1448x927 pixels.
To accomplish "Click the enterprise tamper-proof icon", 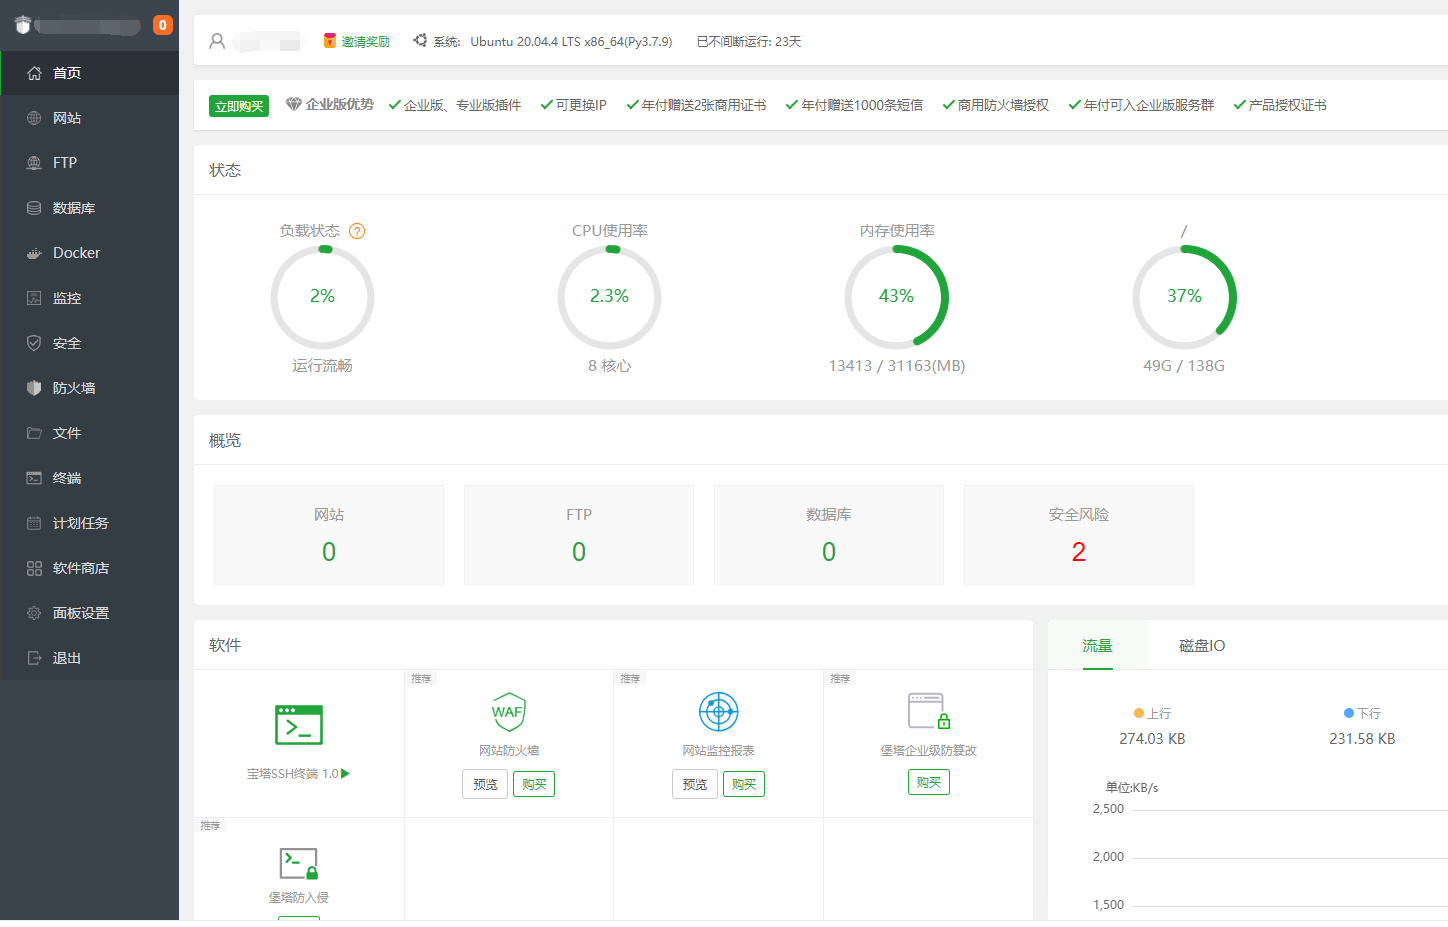I will [928, 711].
